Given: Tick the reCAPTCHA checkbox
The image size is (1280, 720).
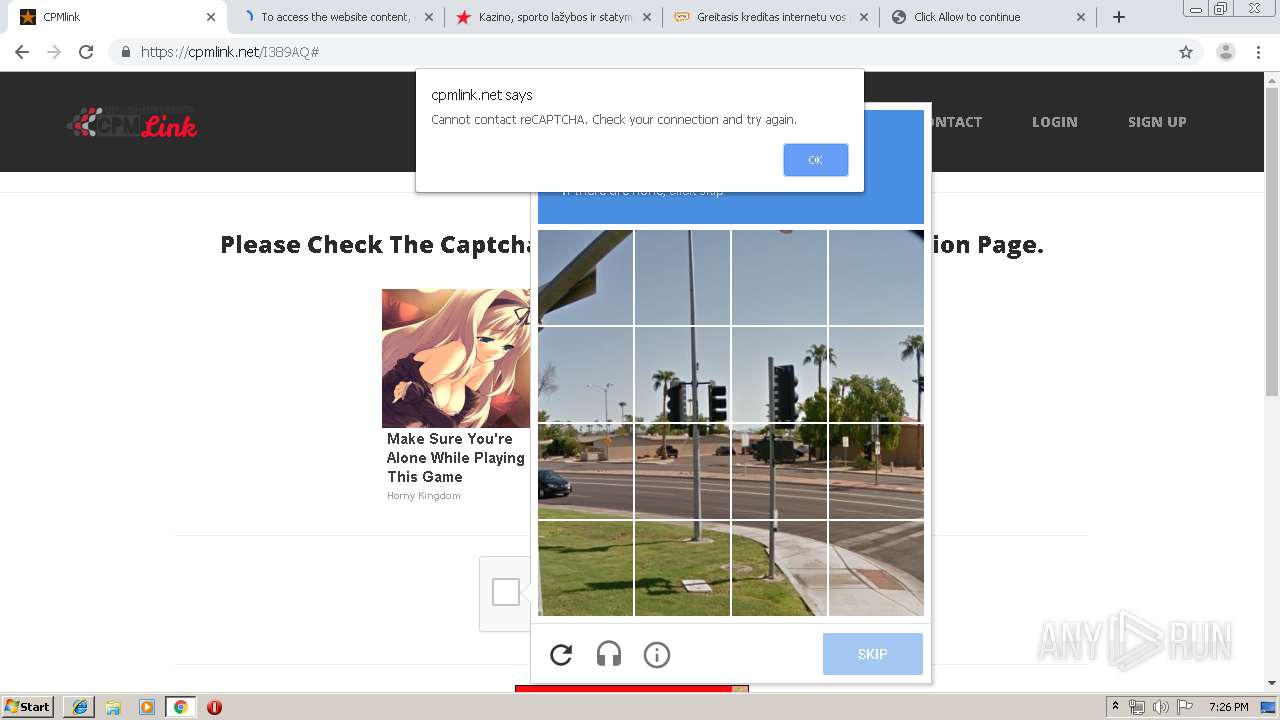Looking at the screenshot, I should point(506,592).
